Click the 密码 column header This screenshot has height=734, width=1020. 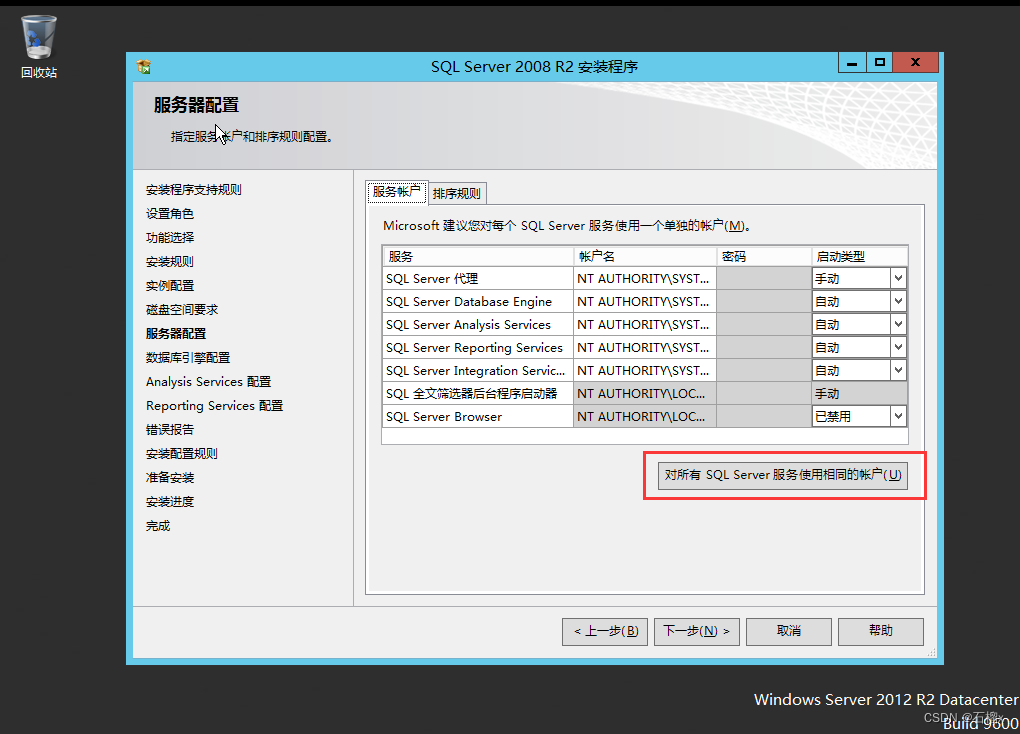(764, 256)
